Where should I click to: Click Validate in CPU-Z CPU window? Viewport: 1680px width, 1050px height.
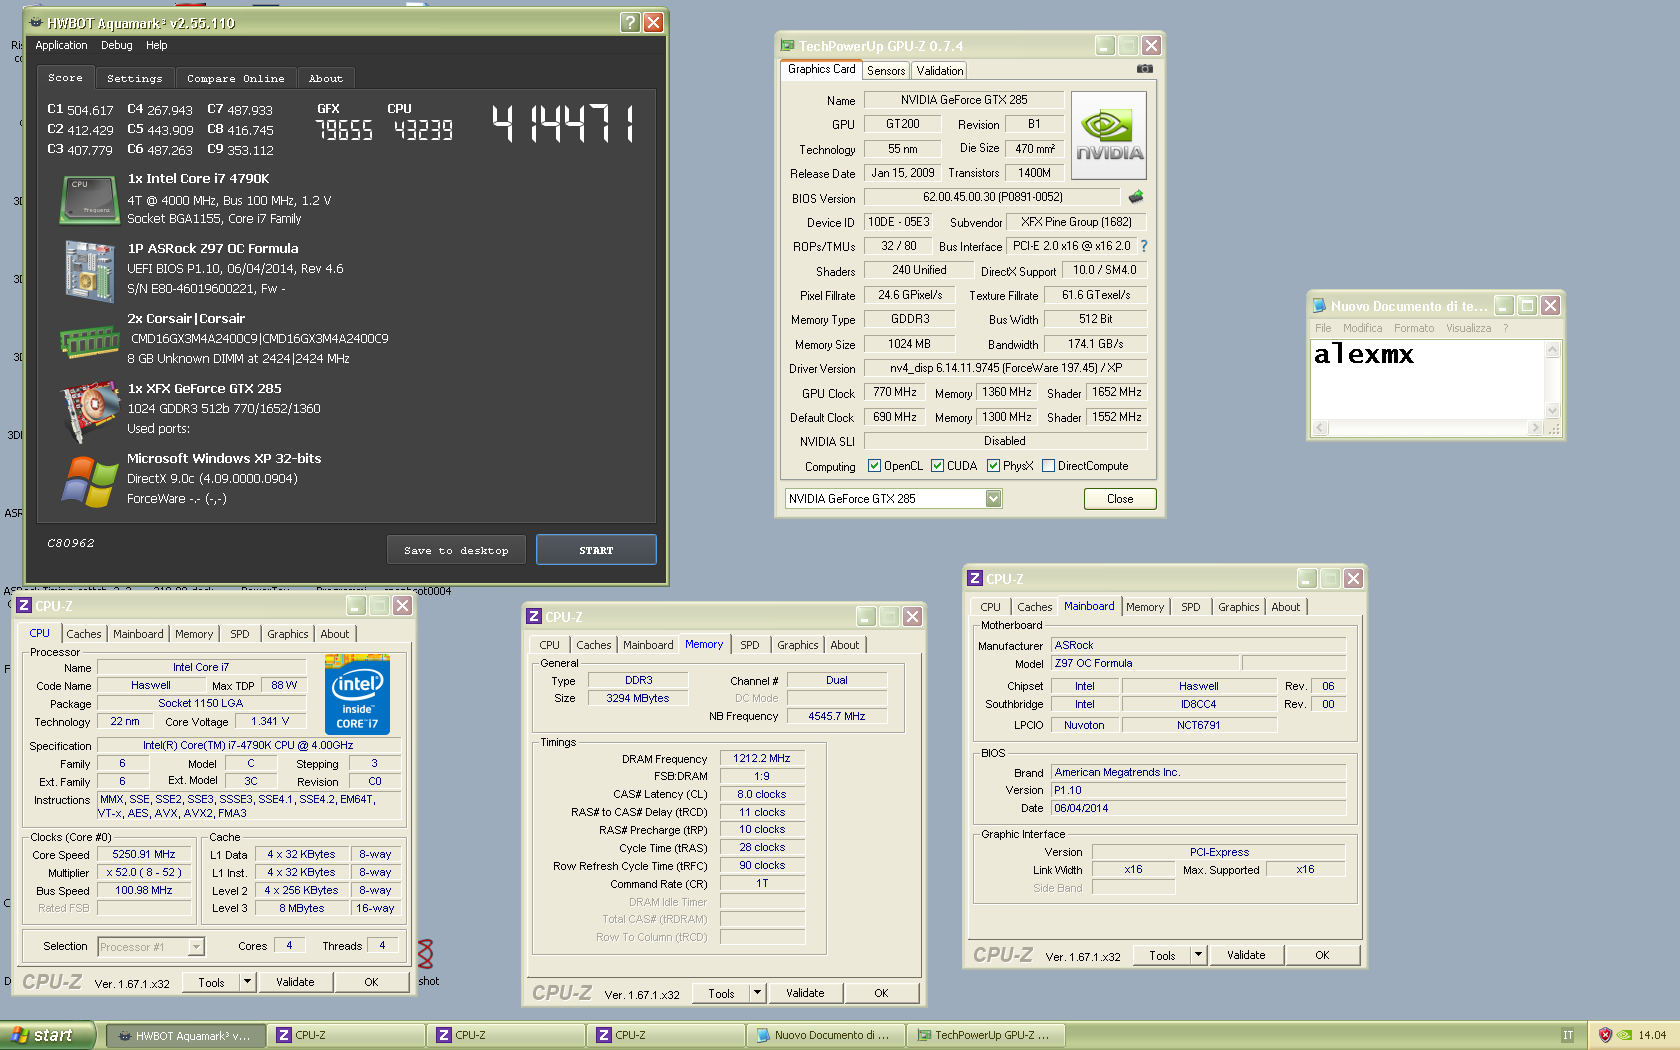[x=295, y=982]
